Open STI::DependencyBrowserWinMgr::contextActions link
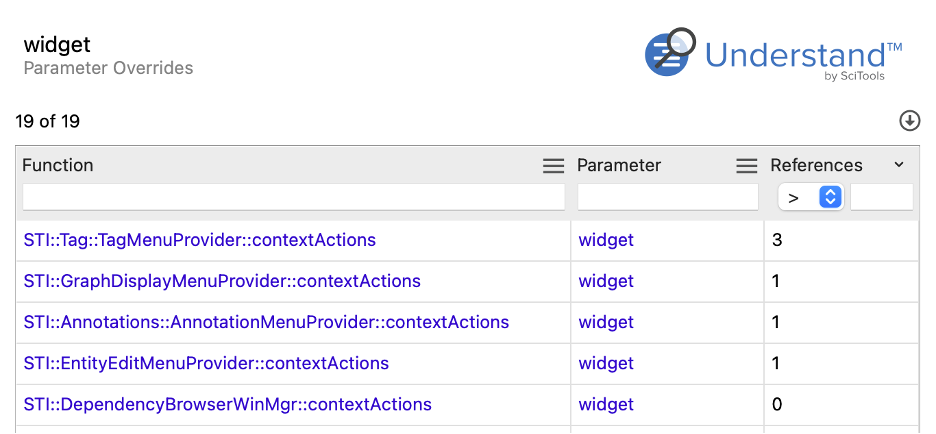This screenshot has width=936, height=434. coord(227,405)
